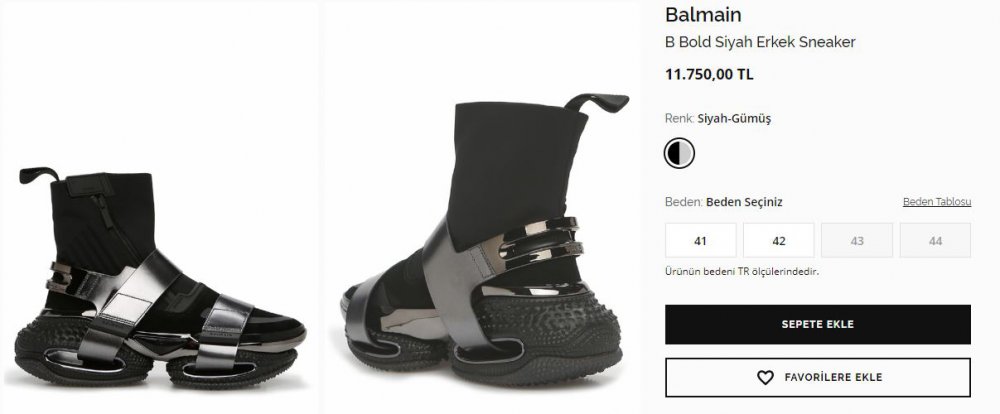The width and height of the screenshot is (1000, 414).
Task: Select the greyed-out size 43 option
Action: click(857, 240)
